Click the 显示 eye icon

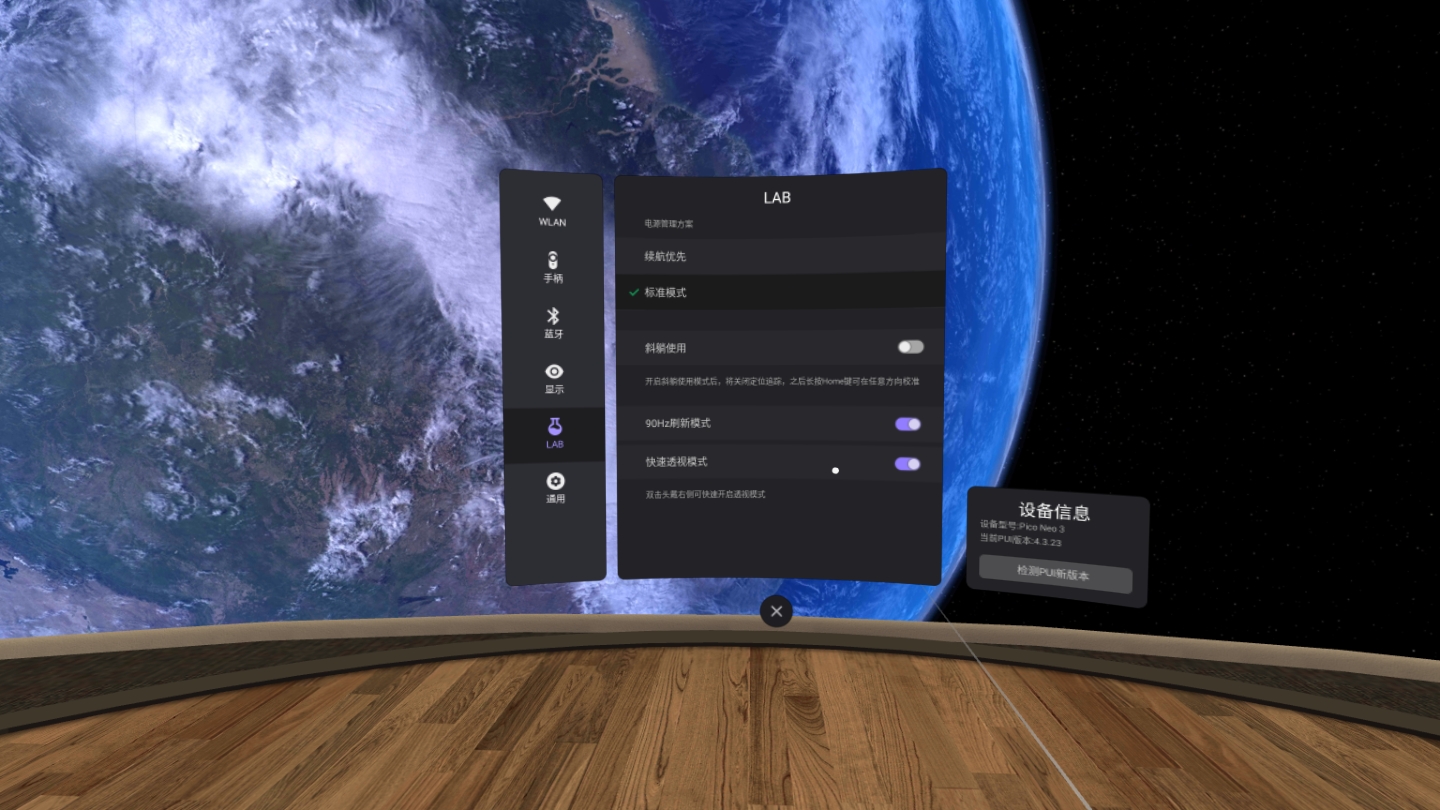click(x=554, y=372)
